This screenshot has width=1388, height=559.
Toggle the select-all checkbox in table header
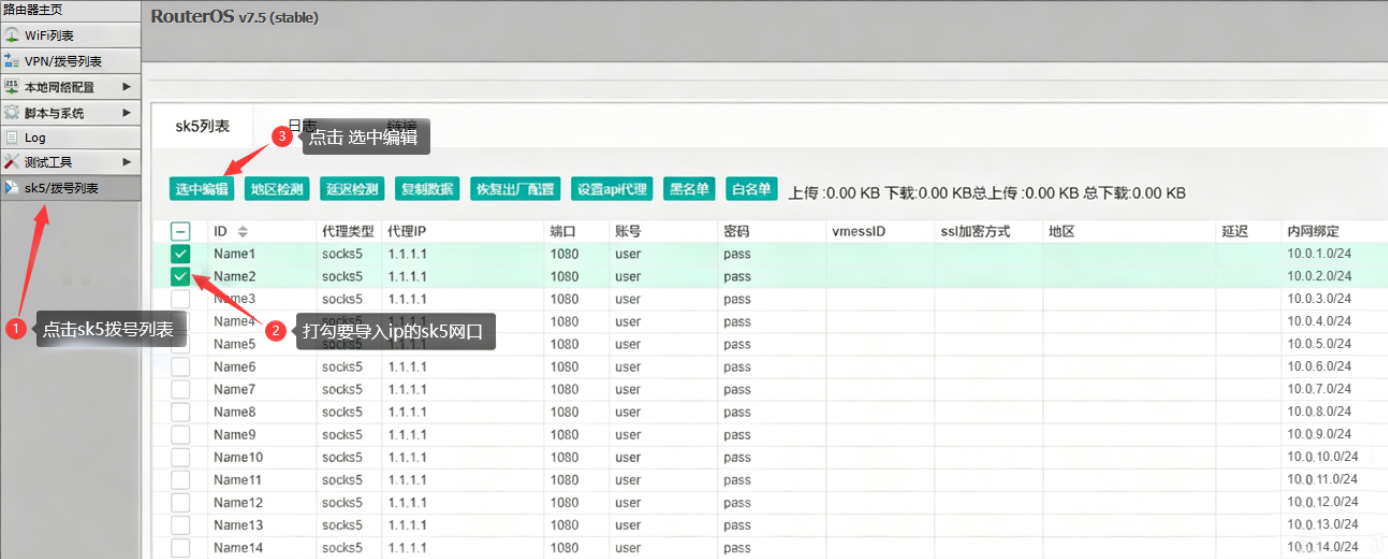(x=180, y=232)
